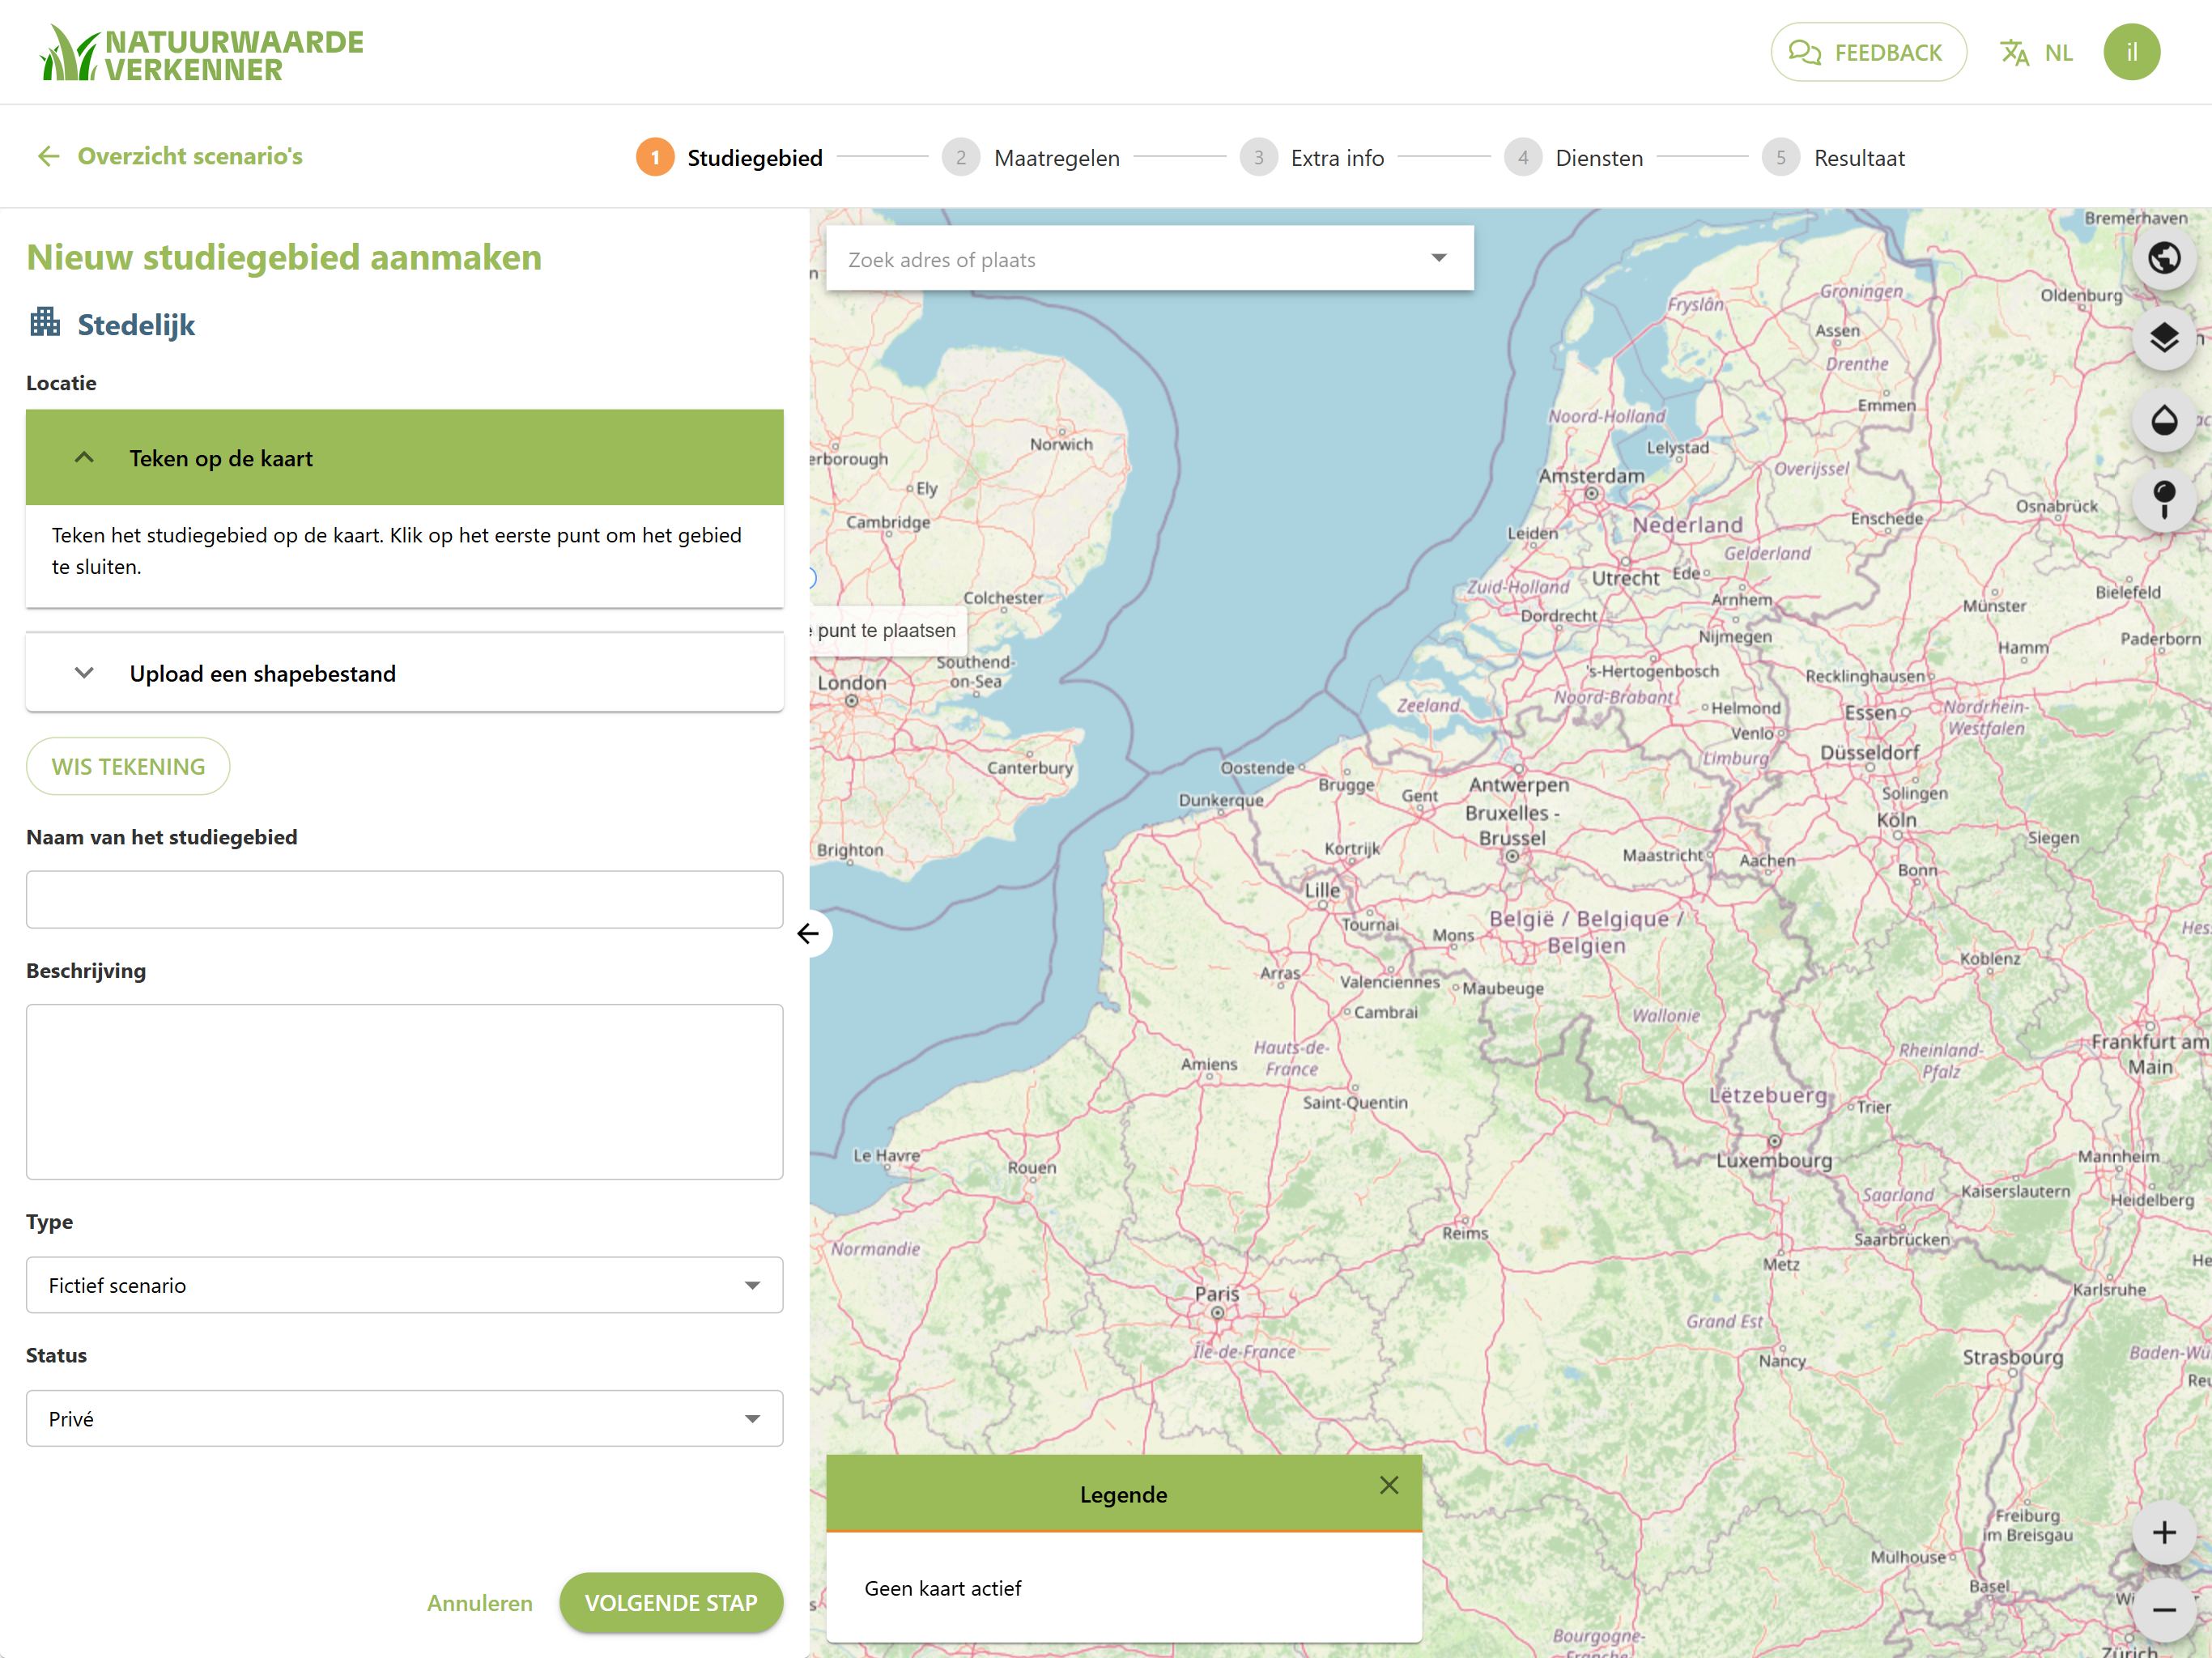
Task: Collapse the Teken op de kaart section
Action: click(404, 458)
